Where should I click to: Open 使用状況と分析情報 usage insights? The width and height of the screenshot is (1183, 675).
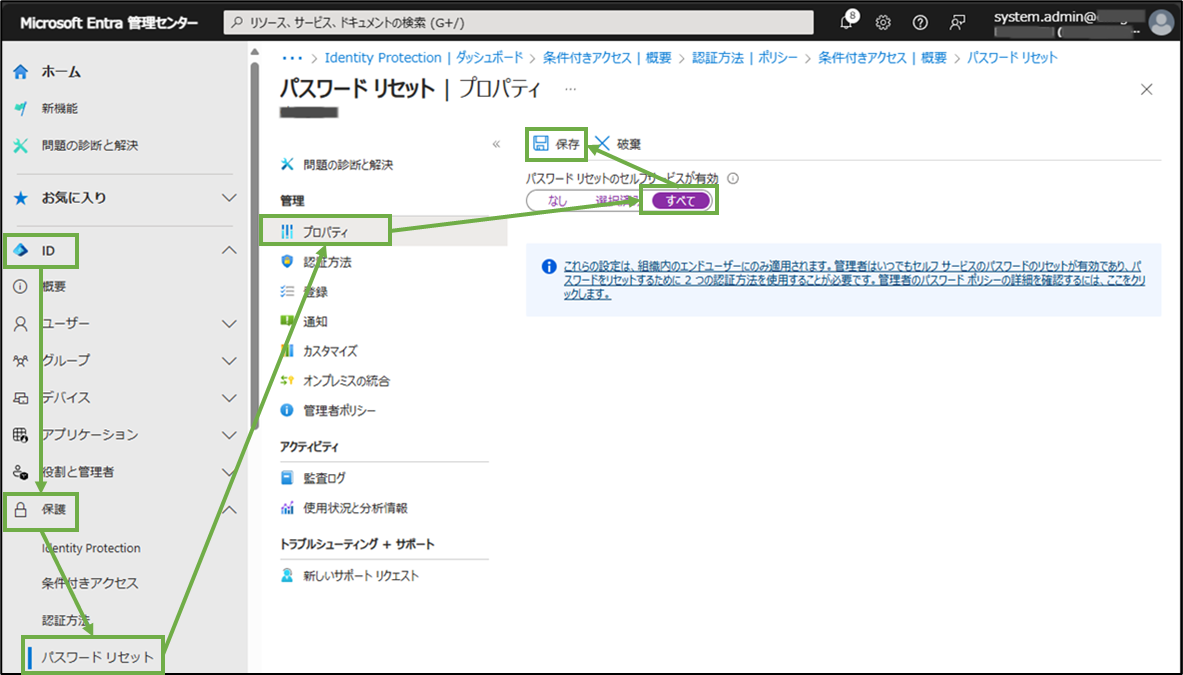pos(353,507)
